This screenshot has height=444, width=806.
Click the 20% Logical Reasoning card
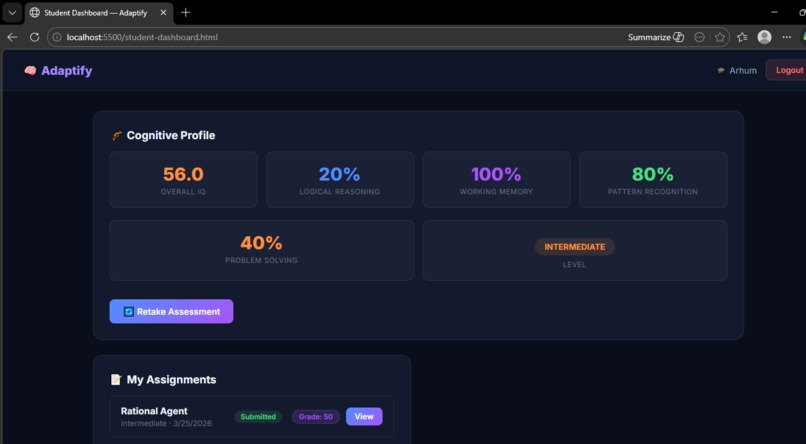pyautogui.click(x=340, y=179)
